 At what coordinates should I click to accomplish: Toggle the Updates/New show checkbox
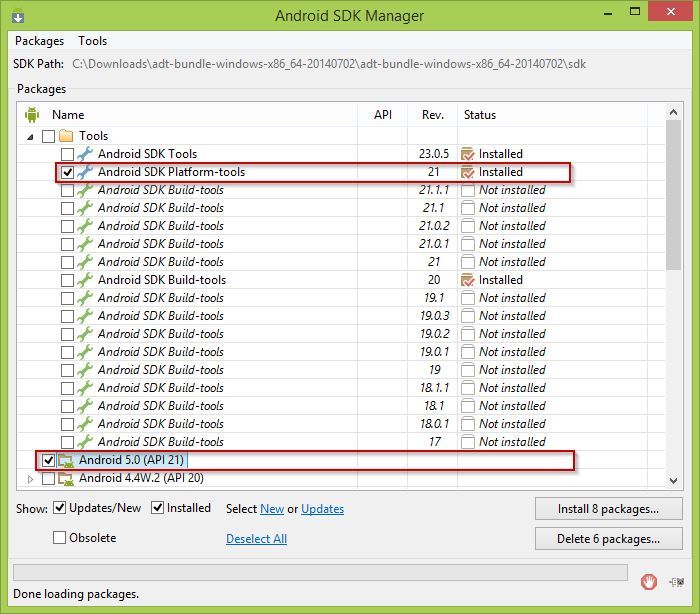tap(59, 508)
